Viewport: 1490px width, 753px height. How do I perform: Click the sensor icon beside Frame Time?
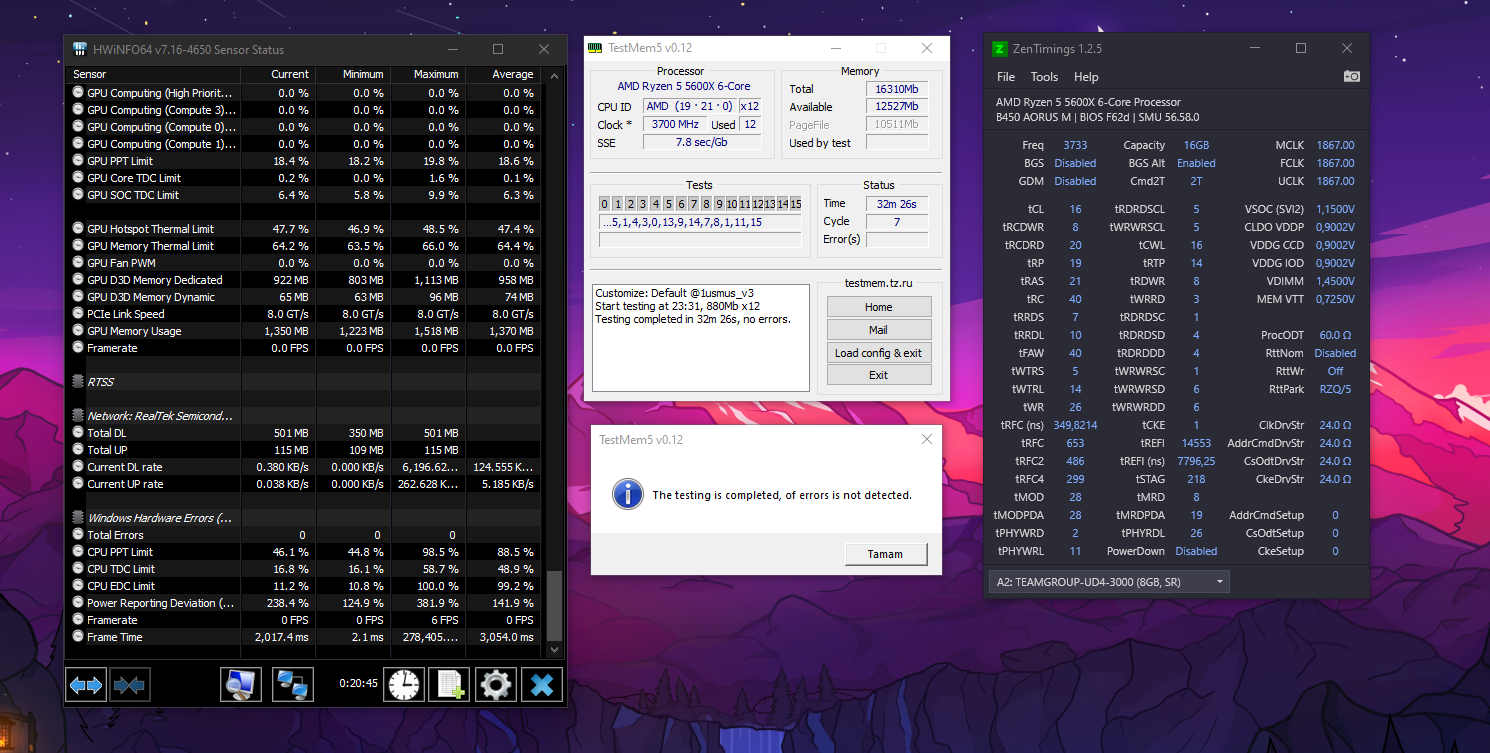(x=79, y=637)
